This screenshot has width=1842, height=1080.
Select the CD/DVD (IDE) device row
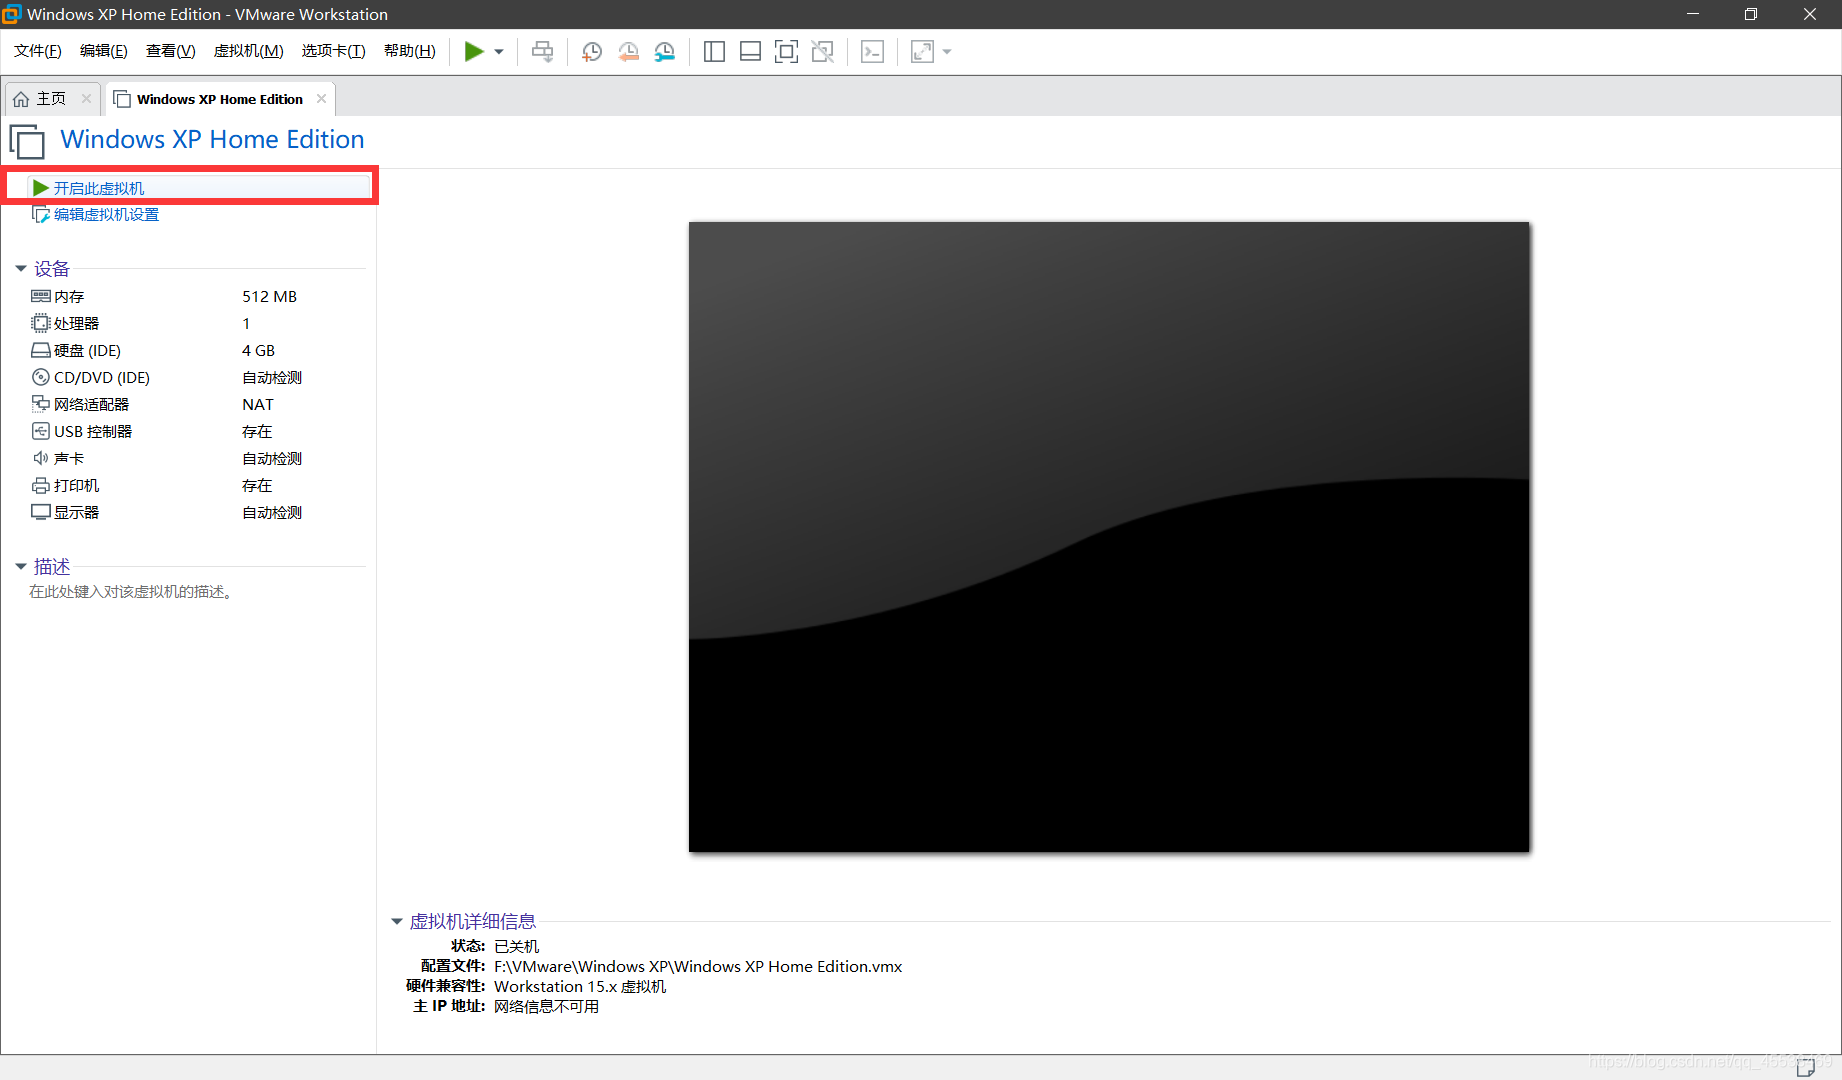(196, 377)
